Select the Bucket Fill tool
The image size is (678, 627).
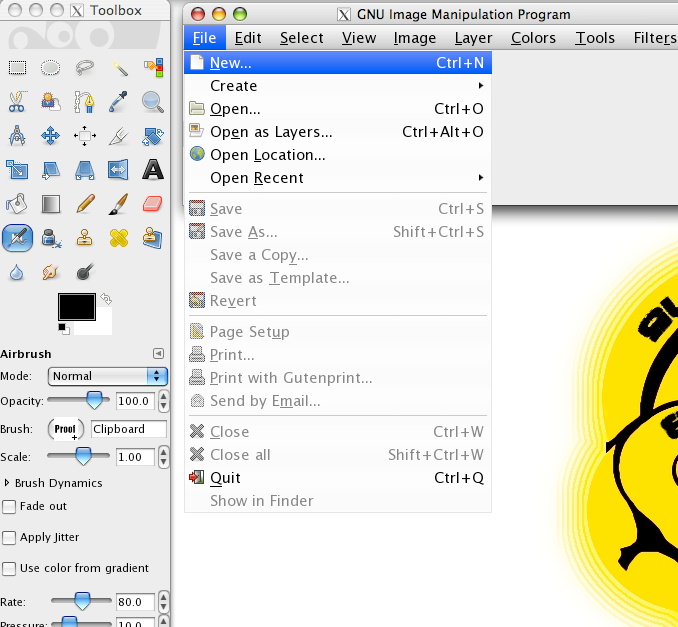(17, 204)
